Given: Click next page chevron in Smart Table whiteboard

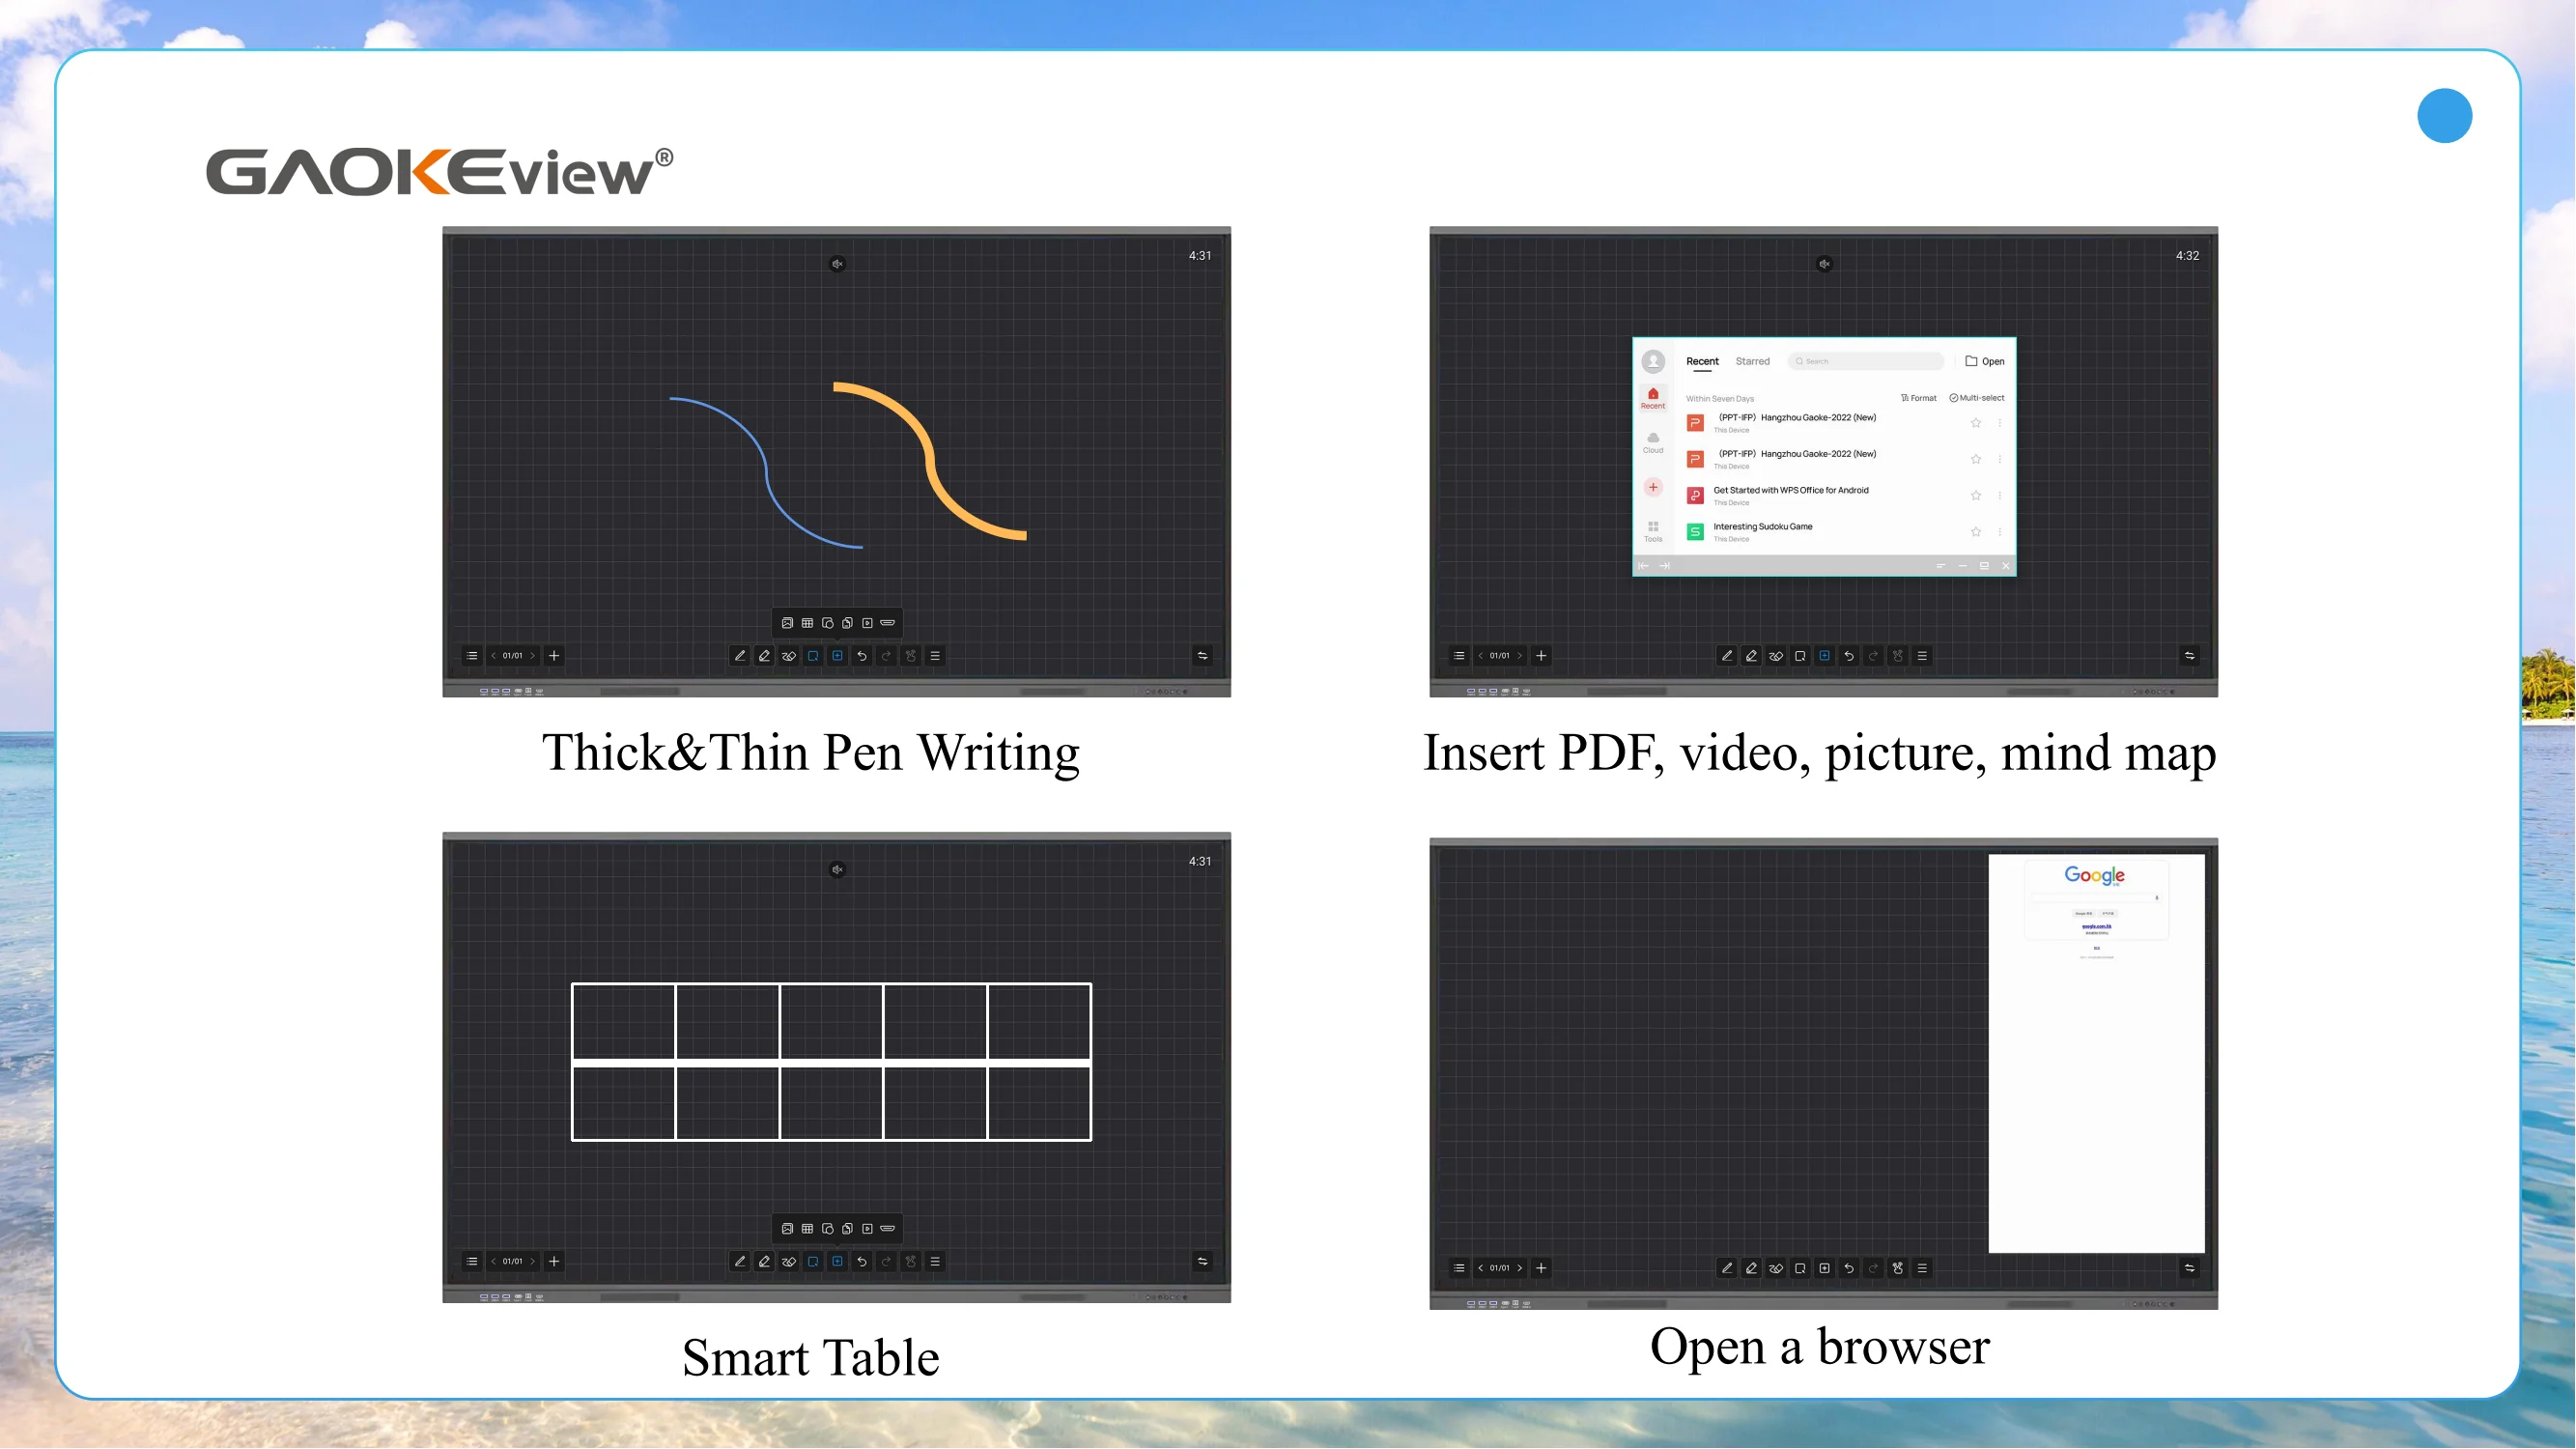Looking at the screenshot, I should [x=533, y=1262].
